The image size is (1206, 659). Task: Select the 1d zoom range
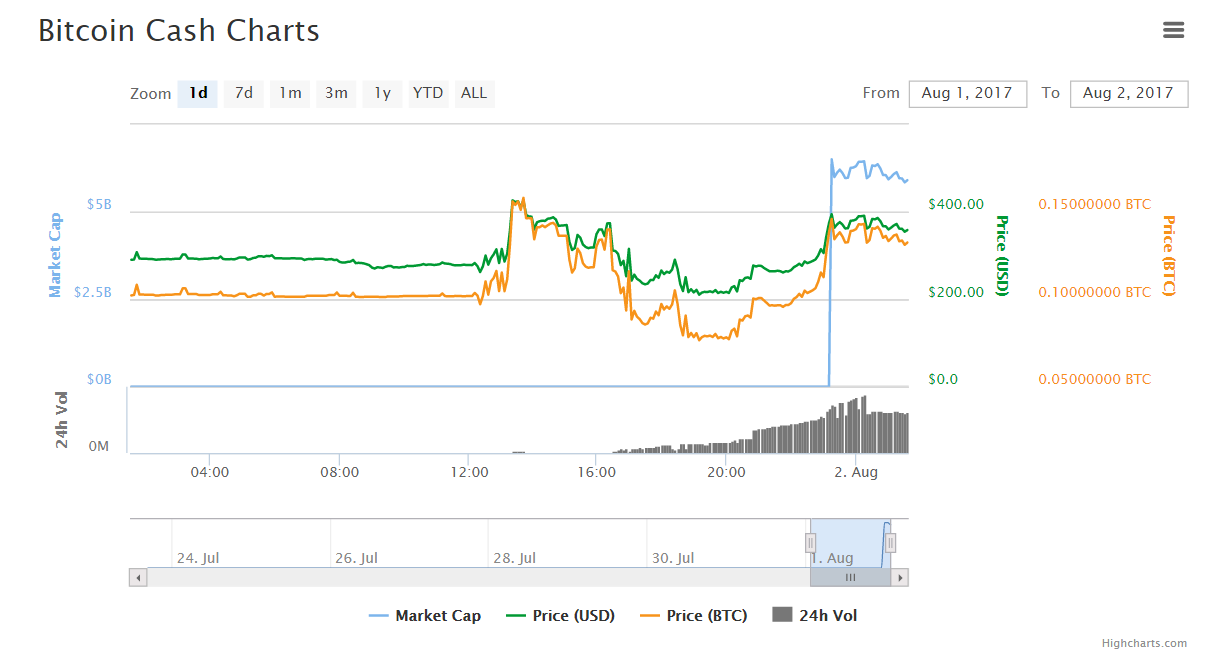pyautogui.click(x=198, y=93)
